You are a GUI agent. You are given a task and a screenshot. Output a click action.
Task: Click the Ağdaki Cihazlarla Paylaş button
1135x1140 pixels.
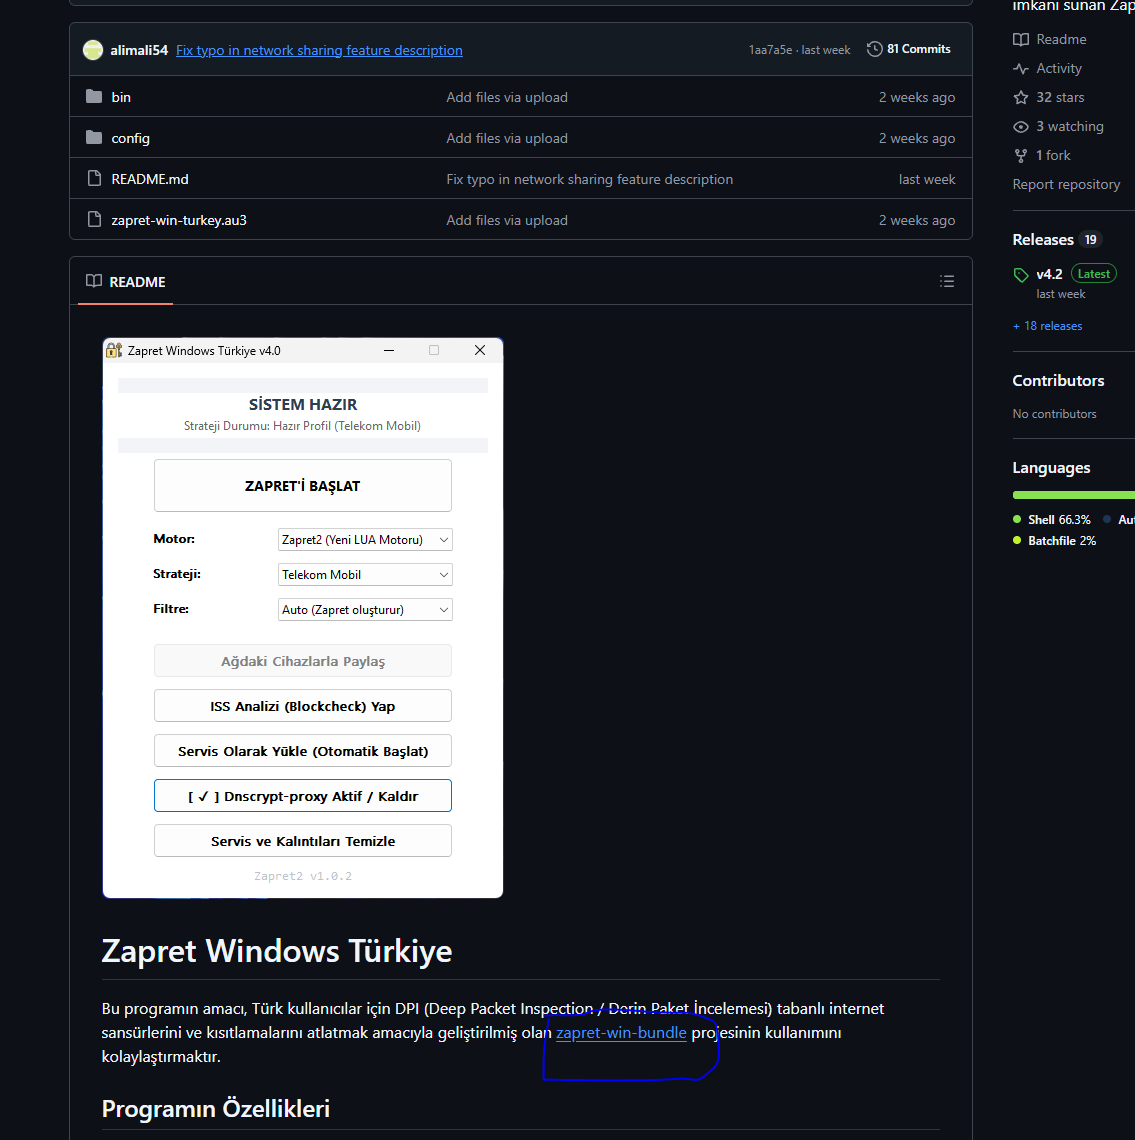302,661
